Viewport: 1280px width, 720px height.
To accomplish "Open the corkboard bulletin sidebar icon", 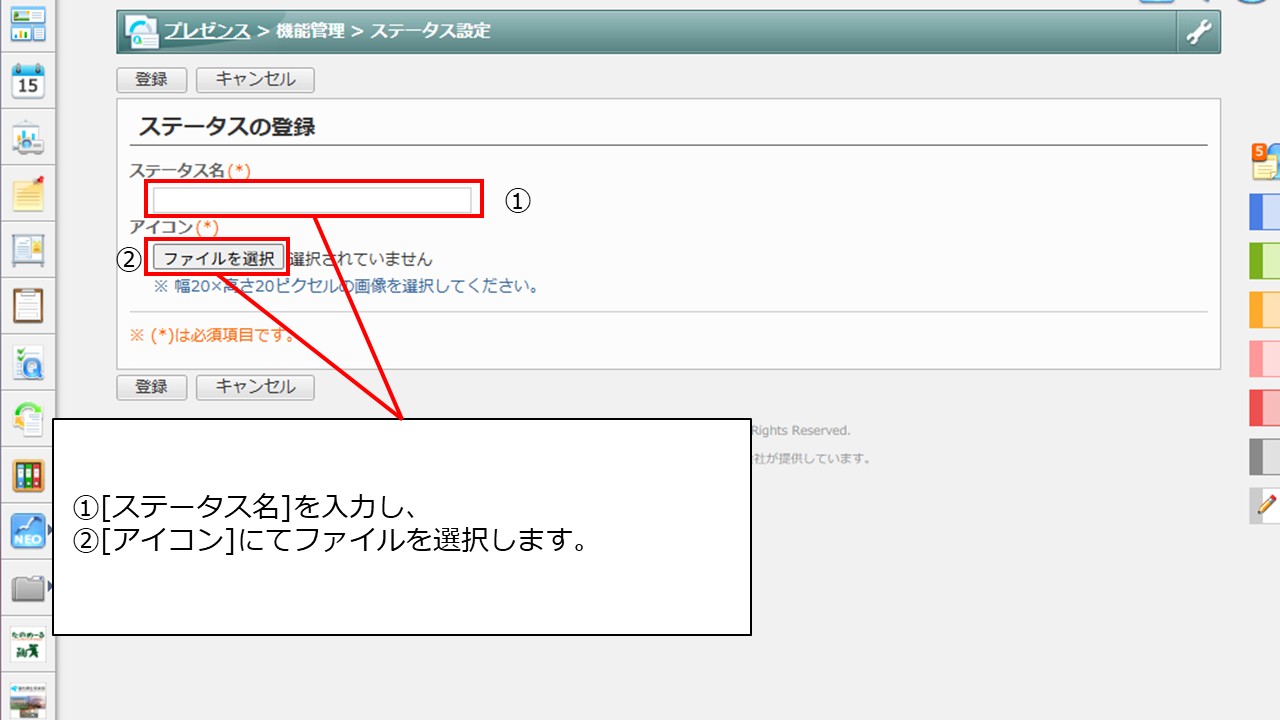I will click(x=28, y=250).
